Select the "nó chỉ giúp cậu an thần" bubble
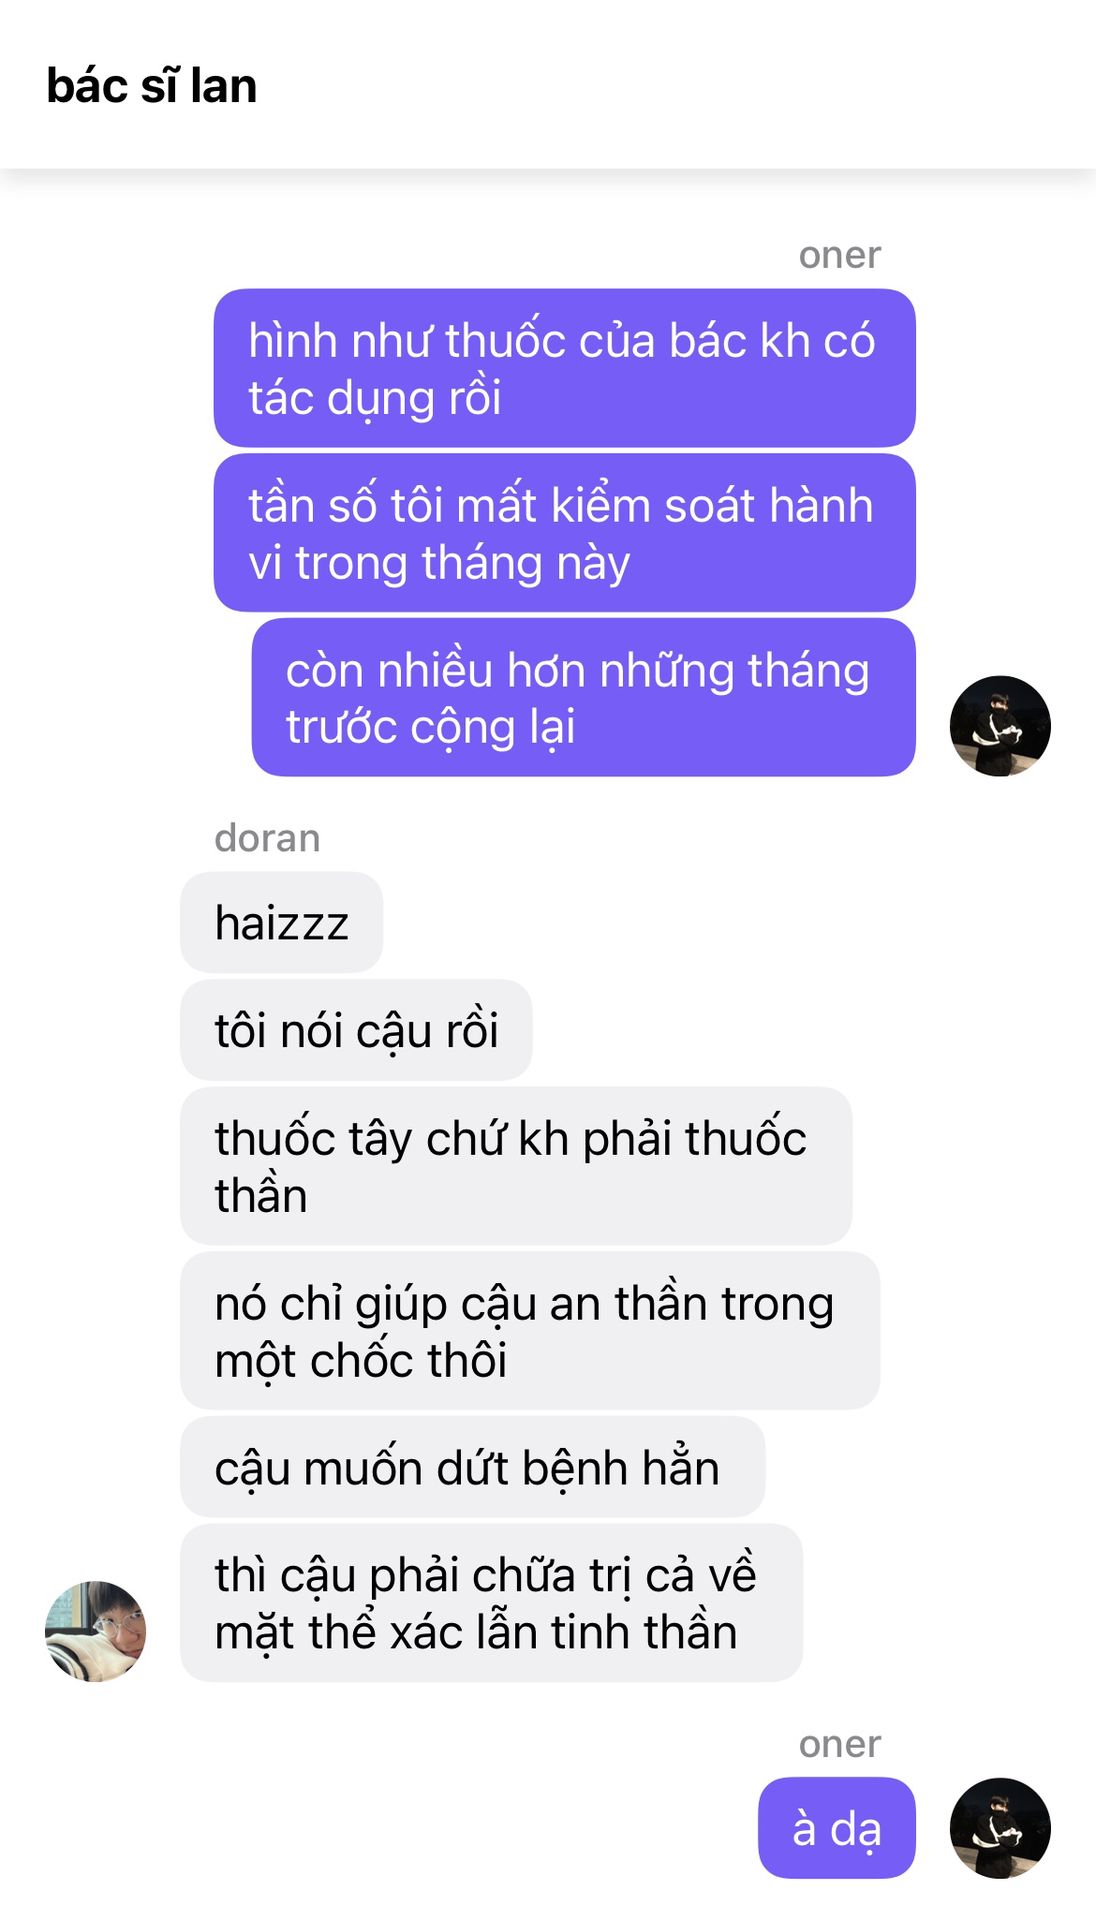The width and height of the screenshot is (1096, 1920). pos(530,1331)
